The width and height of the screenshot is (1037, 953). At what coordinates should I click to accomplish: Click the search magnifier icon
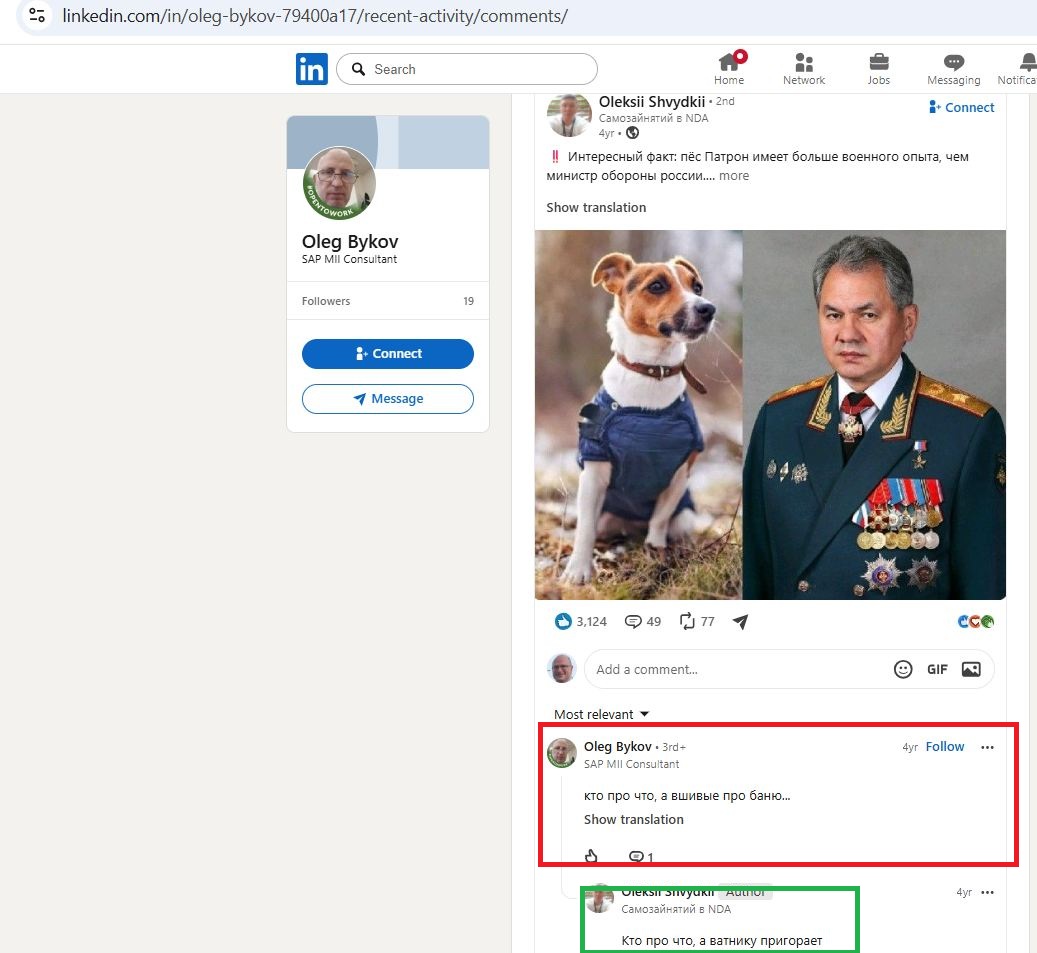(358, 69)
